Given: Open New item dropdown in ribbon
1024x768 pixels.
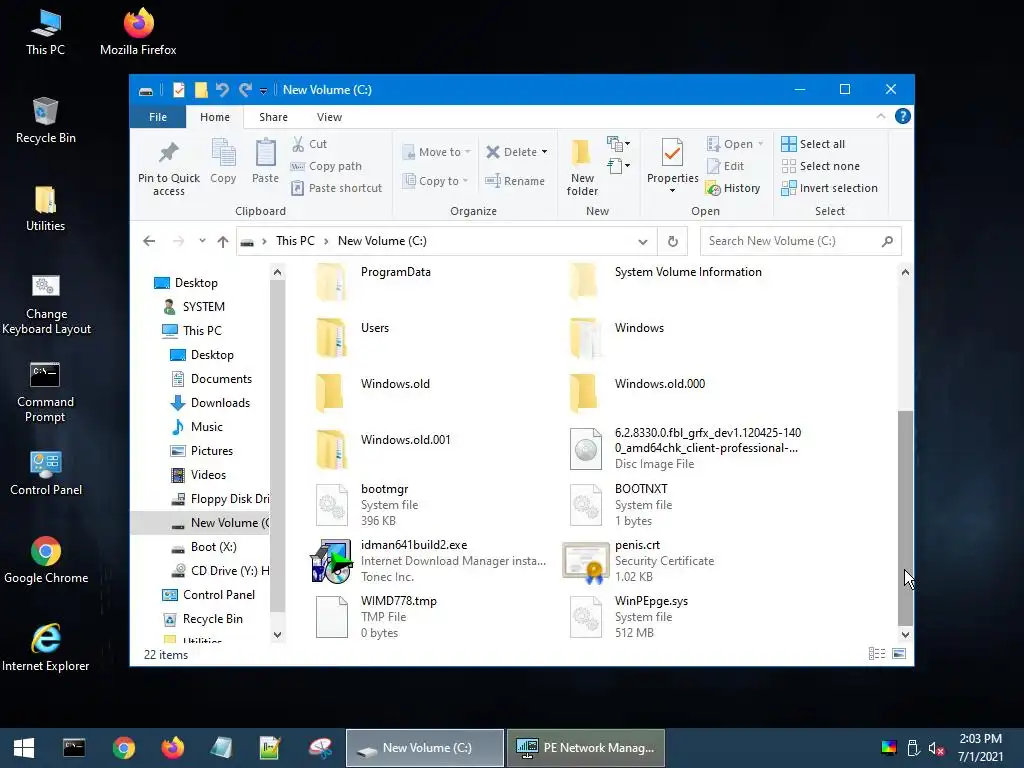Looking at the screenshot, I should [x=618, y=143].
